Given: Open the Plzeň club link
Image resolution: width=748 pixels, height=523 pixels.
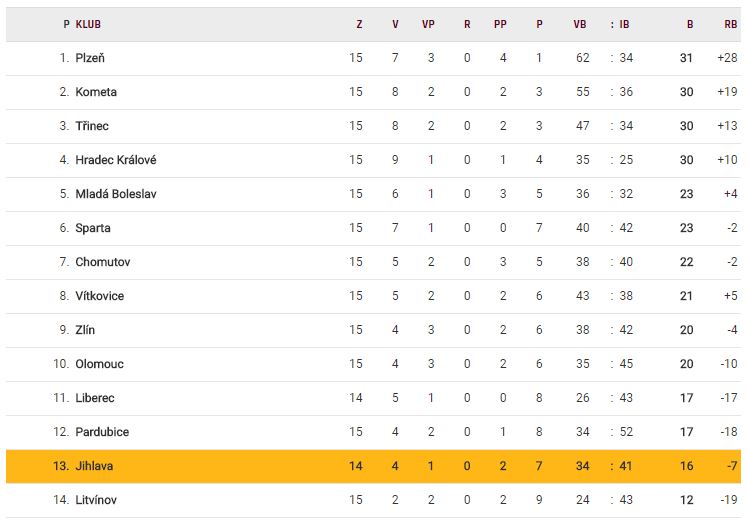Looking at the screenshot, I should pos(90,58).
